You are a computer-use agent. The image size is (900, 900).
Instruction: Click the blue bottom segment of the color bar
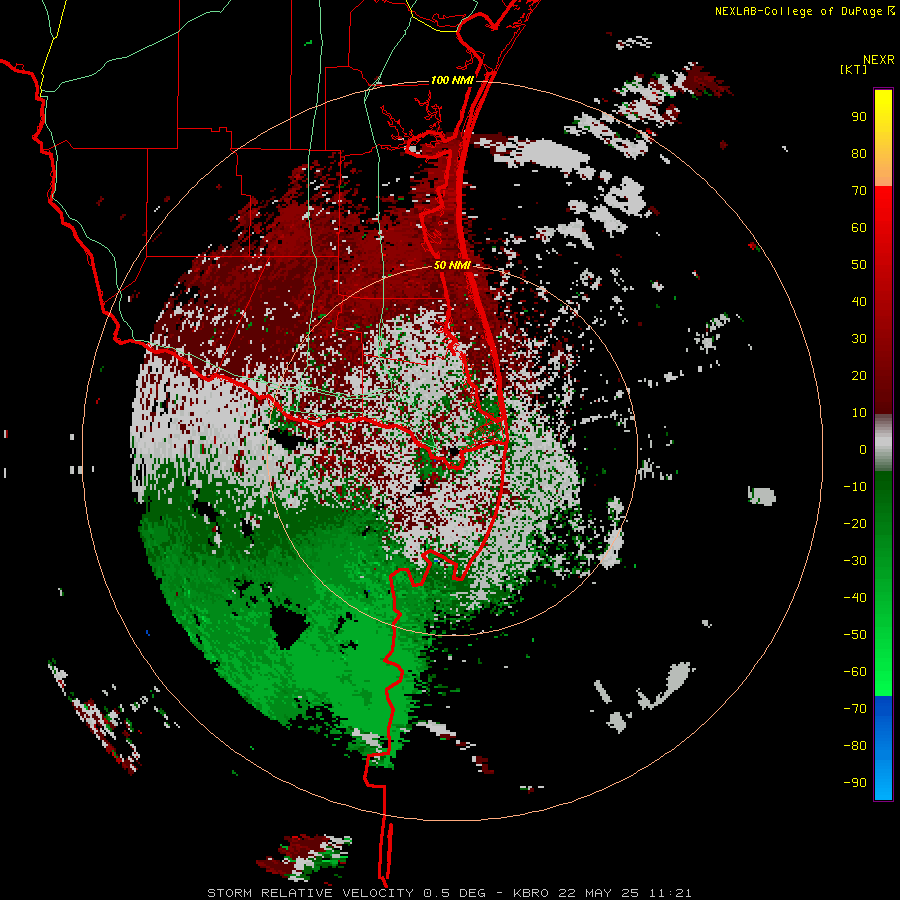883,748
